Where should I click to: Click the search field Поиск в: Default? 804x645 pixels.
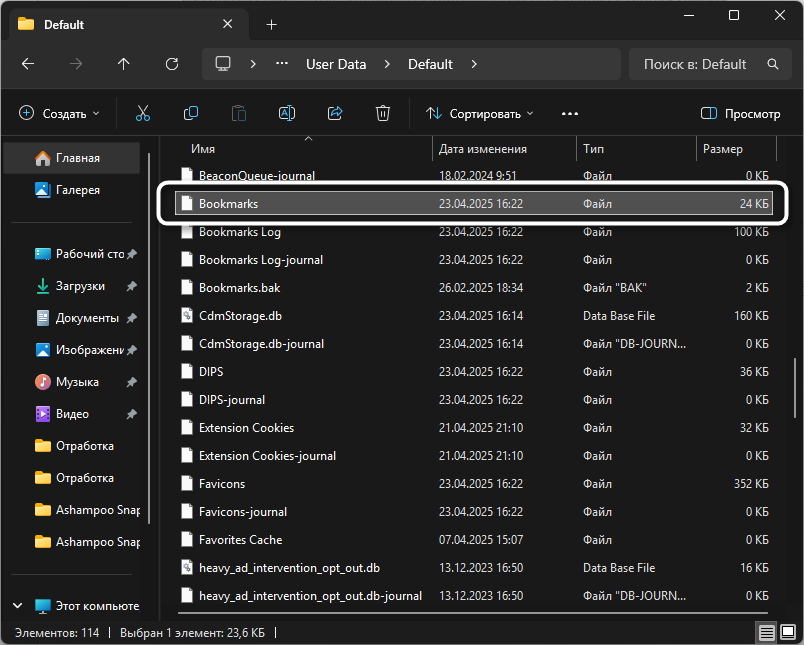[696, 64]
